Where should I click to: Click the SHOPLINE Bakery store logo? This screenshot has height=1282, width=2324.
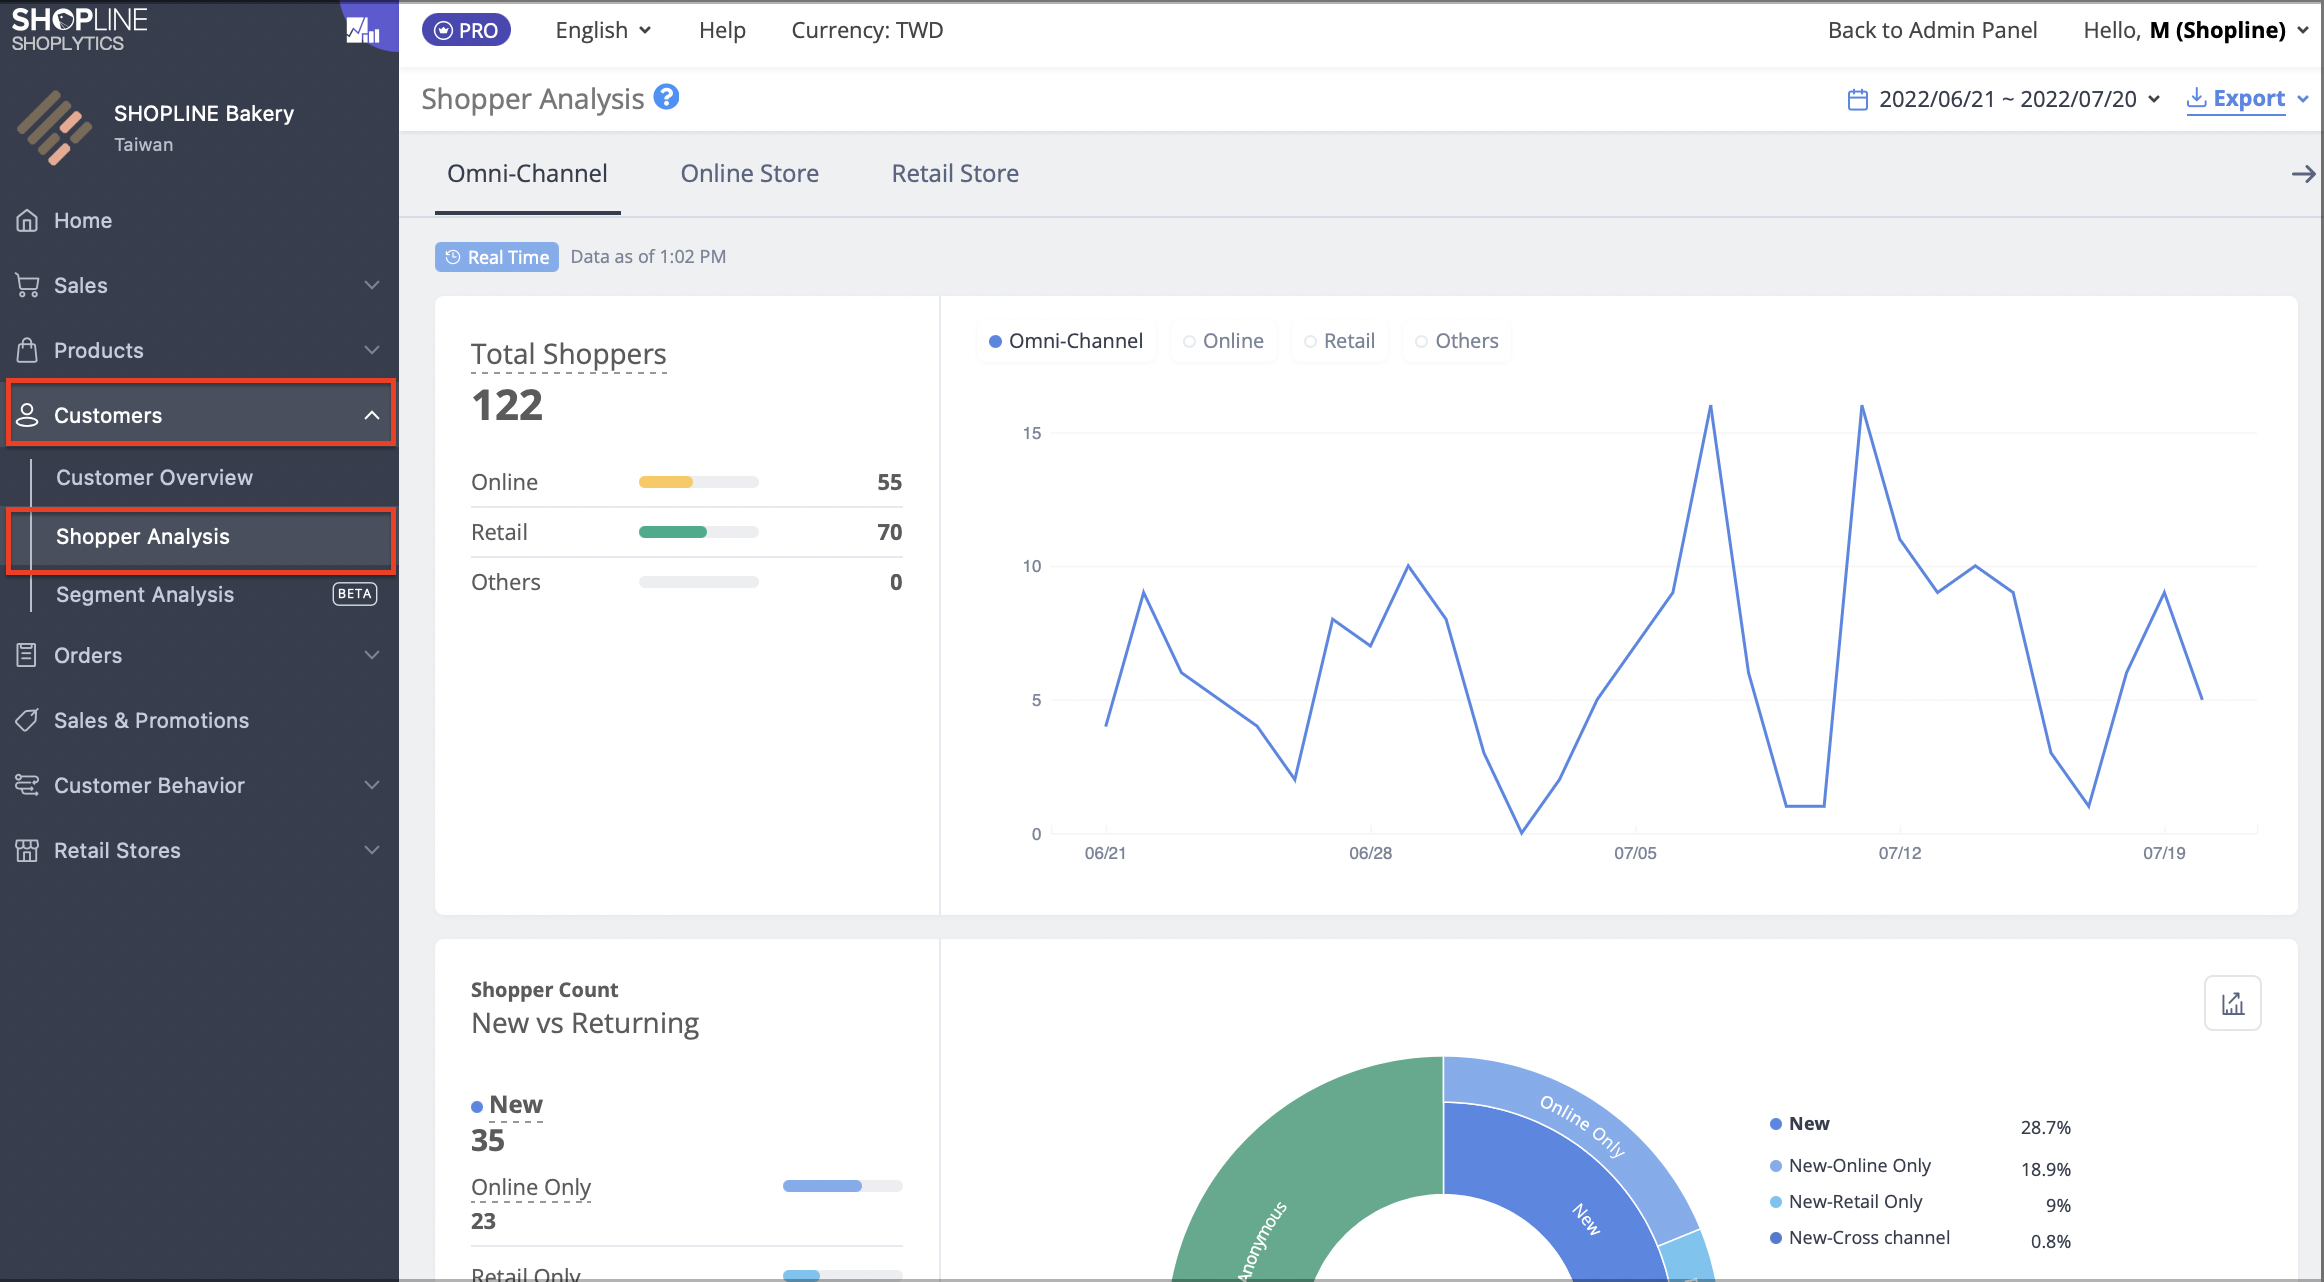pyautogui.click(x=54, y=128)
